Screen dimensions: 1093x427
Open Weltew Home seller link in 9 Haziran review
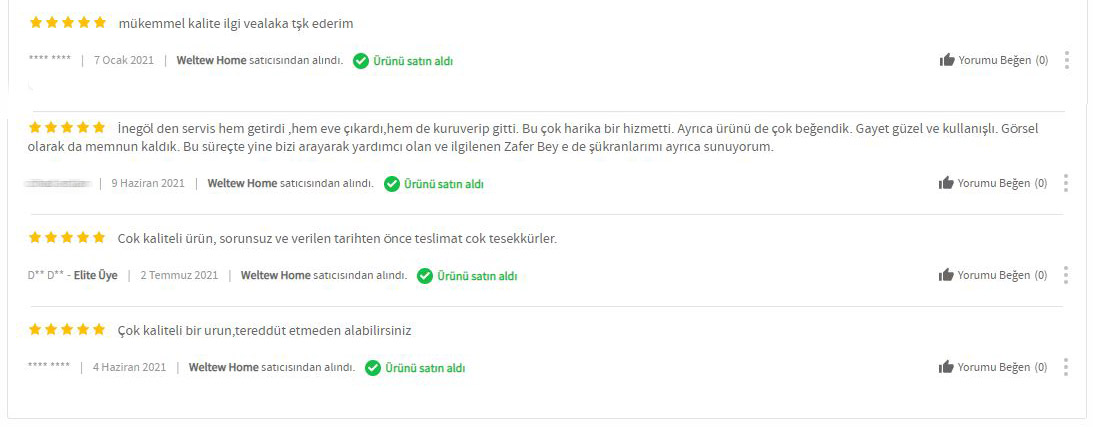click(x=243, y=184)
